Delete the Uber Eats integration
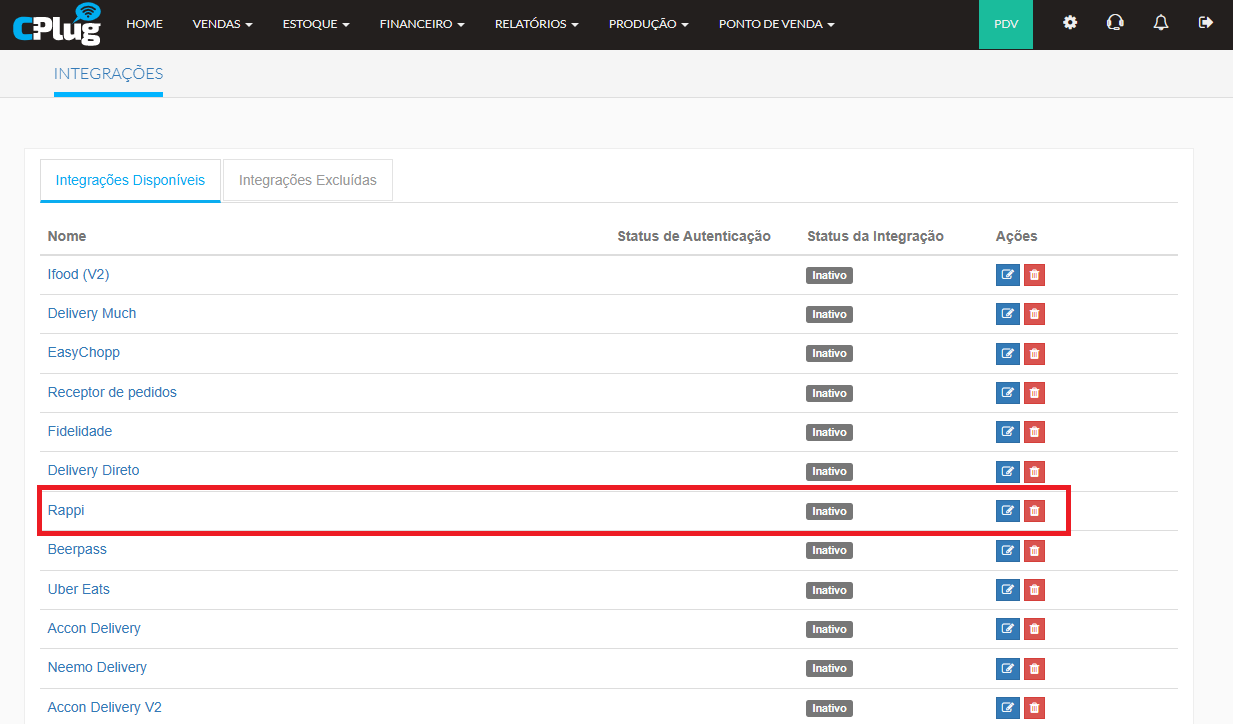 (1034, 590)
